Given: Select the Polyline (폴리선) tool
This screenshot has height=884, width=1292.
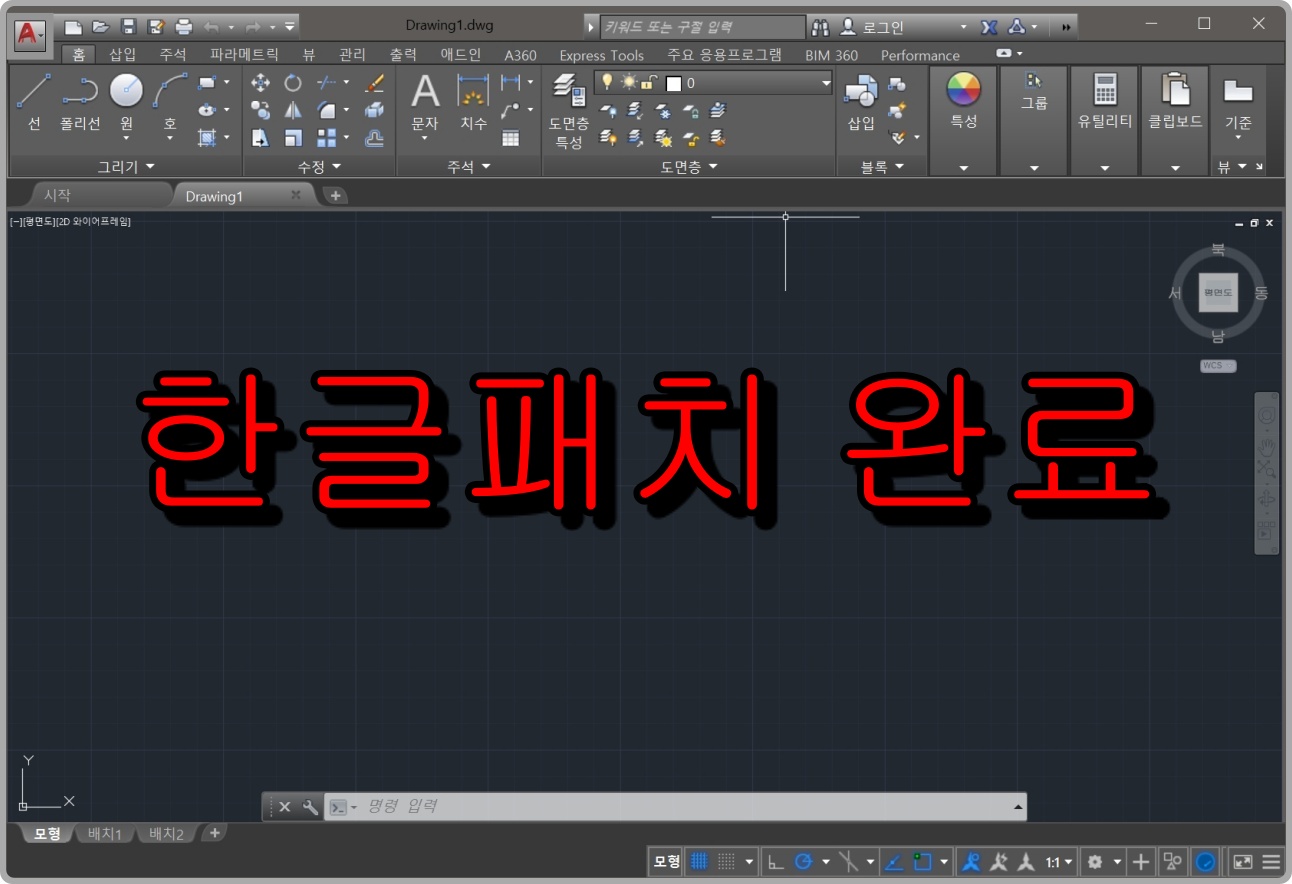Looking at the screenshot, I should coord(79,95).
